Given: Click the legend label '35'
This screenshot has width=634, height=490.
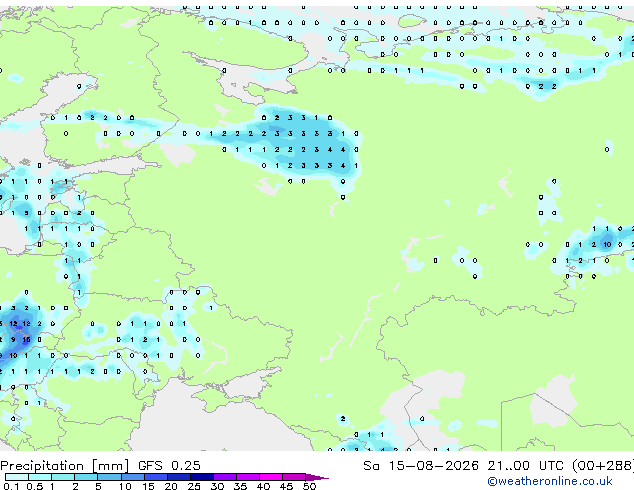Looking at the screenshot, I should (x=240, y=486).
